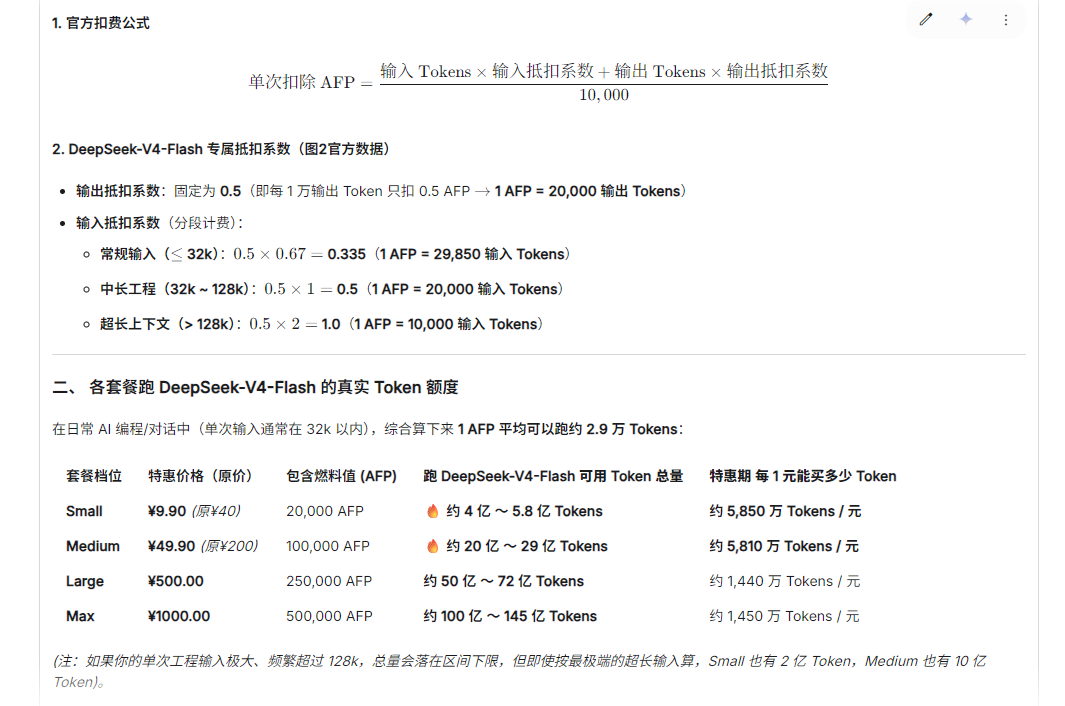Click the "20,000 AFP" cell
1065x706 pixels.
click(325, 511)
